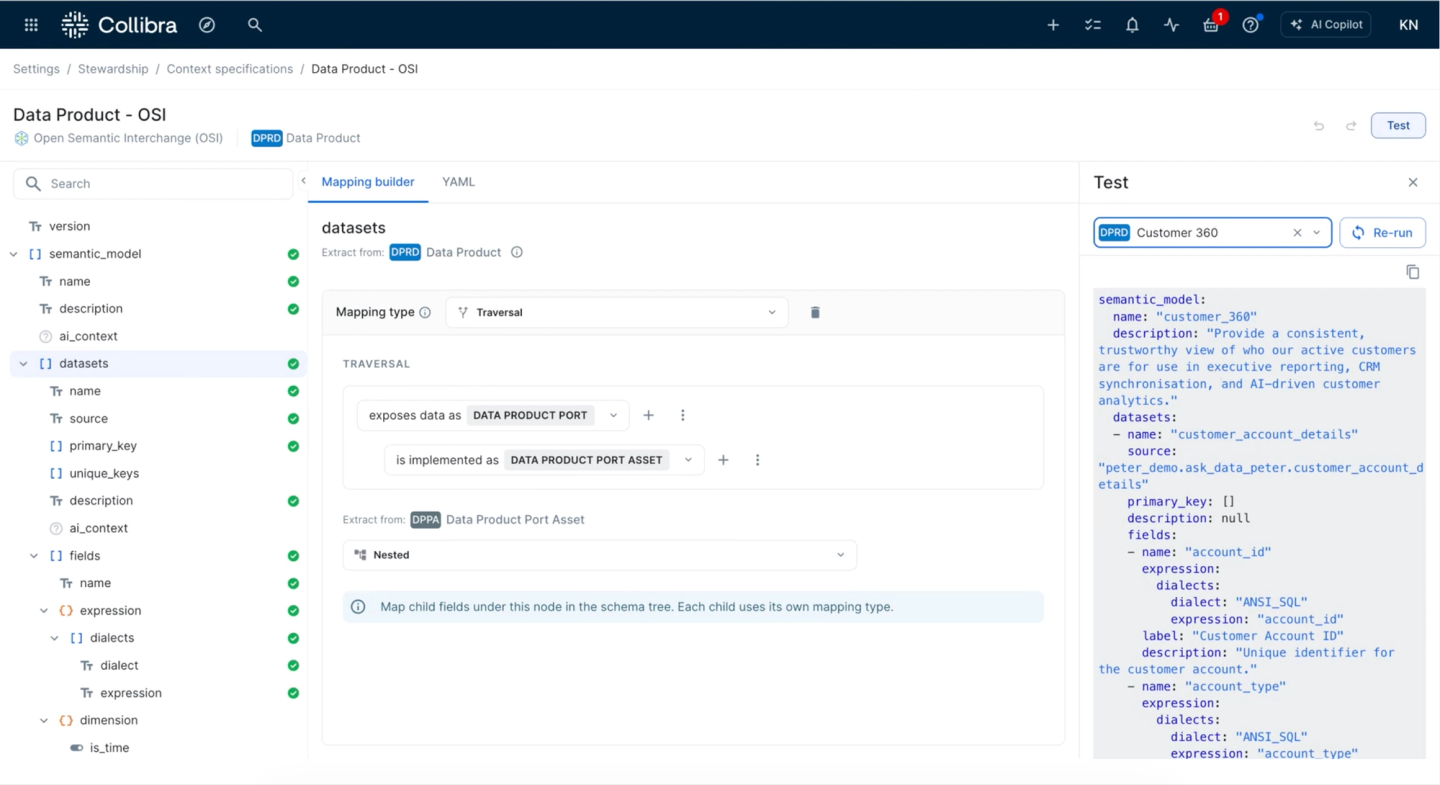Image resolution: width=1440 pixels, height=785 pixels.
Task: Open global search in top bar
Action: tap(255, 25)
